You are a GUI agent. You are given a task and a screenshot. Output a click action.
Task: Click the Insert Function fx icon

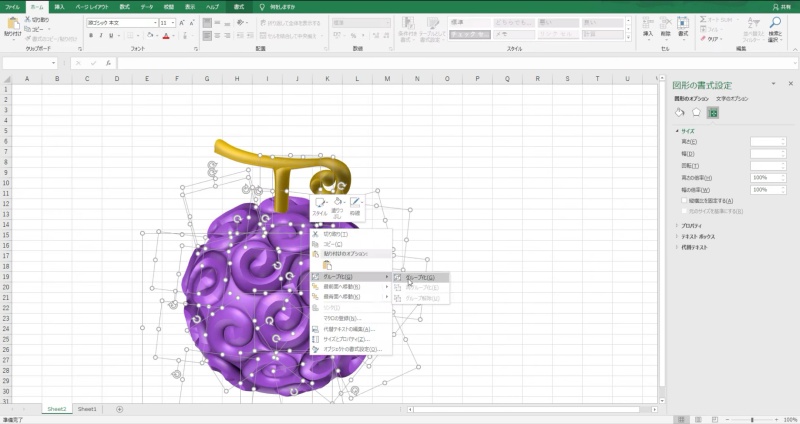click(108, 63)
